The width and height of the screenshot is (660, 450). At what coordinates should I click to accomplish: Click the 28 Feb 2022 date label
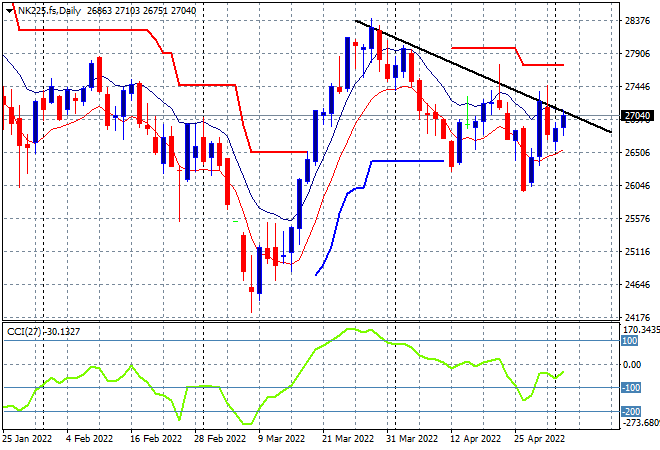[x=220, y=439]
